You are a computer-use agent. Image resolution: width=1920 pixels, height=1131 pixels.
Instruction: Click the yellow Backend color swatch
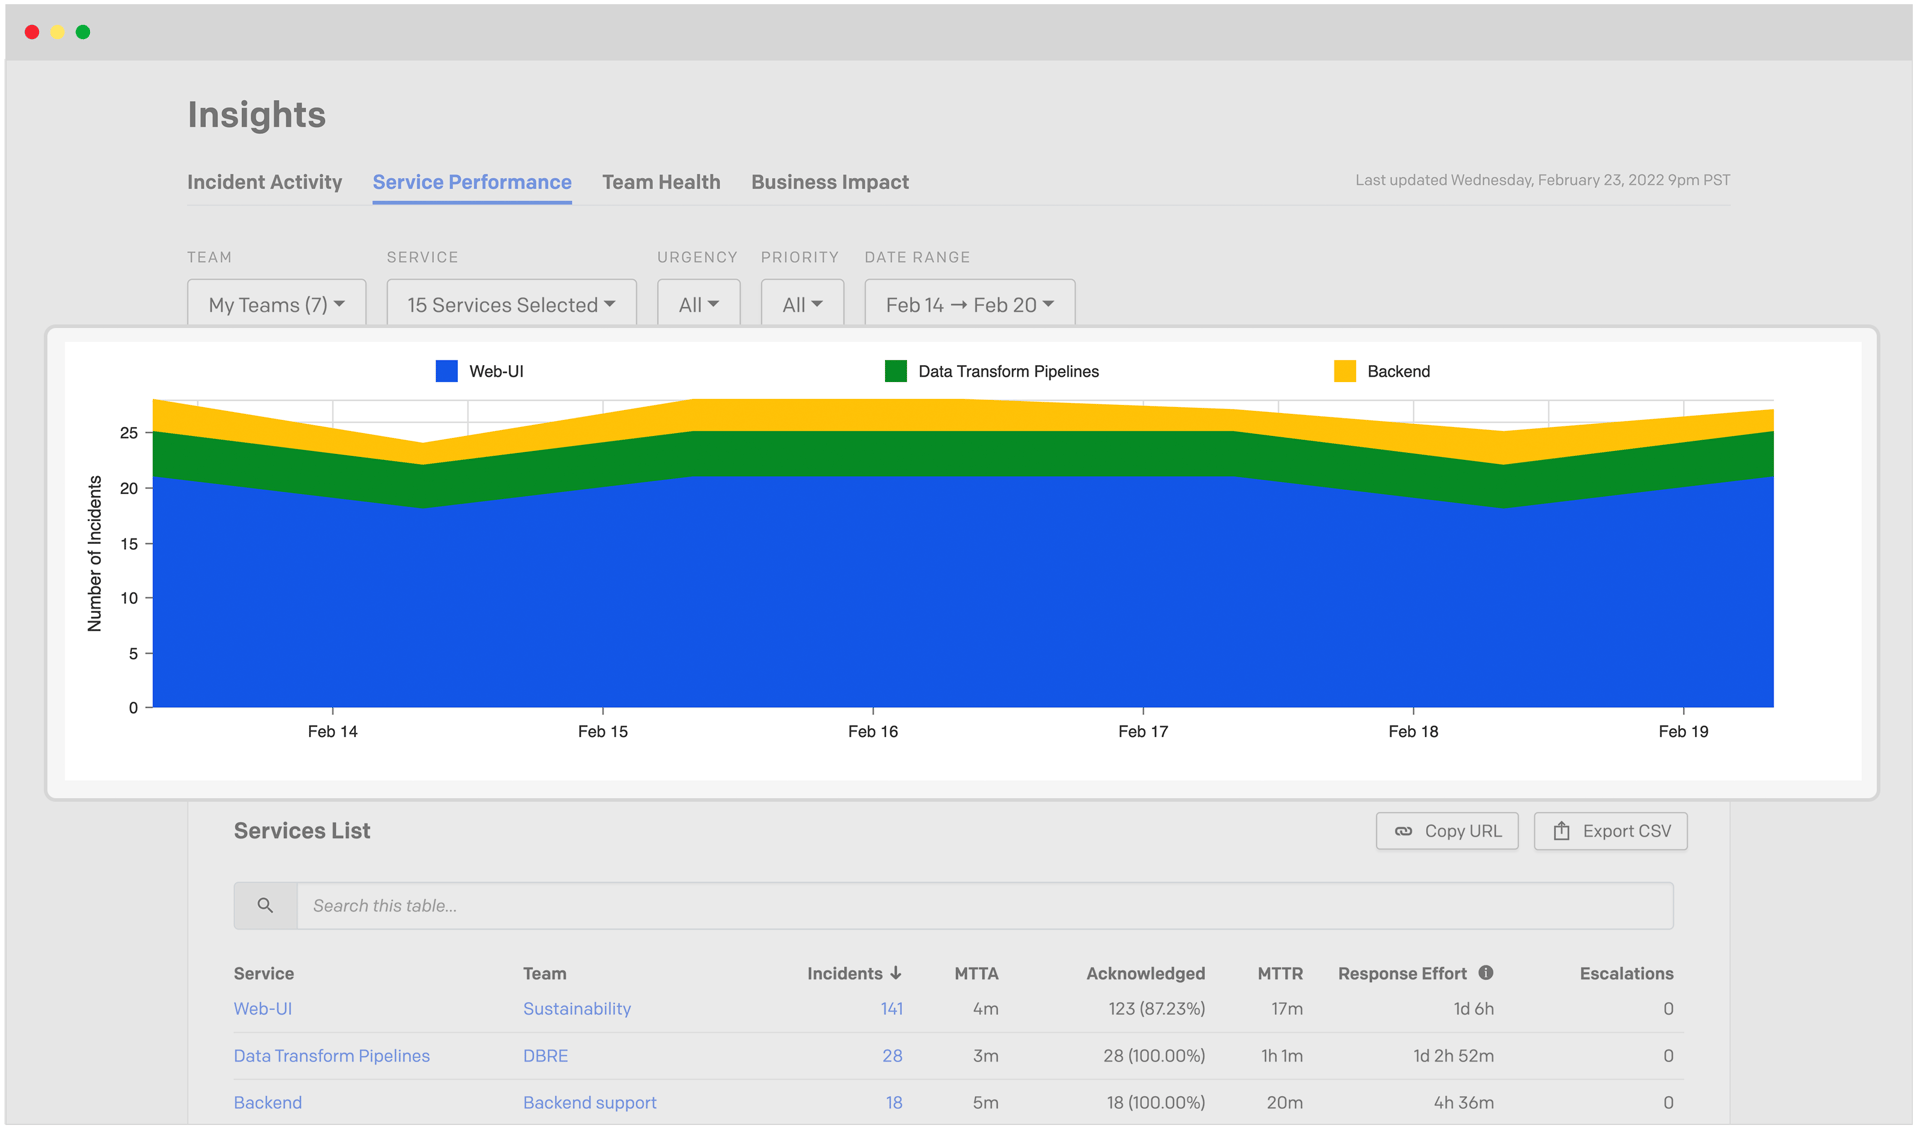[x=1345, y=372]
